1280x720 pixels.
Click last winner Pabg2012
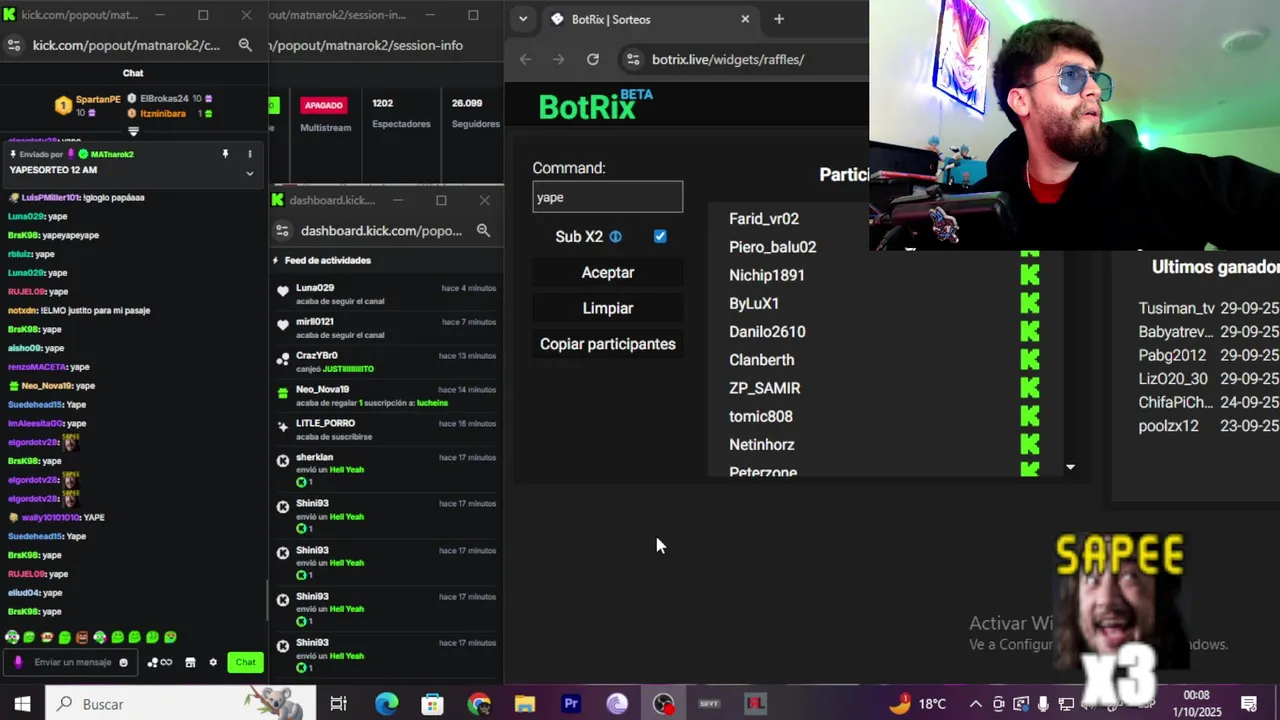[x=1172, y=355]
